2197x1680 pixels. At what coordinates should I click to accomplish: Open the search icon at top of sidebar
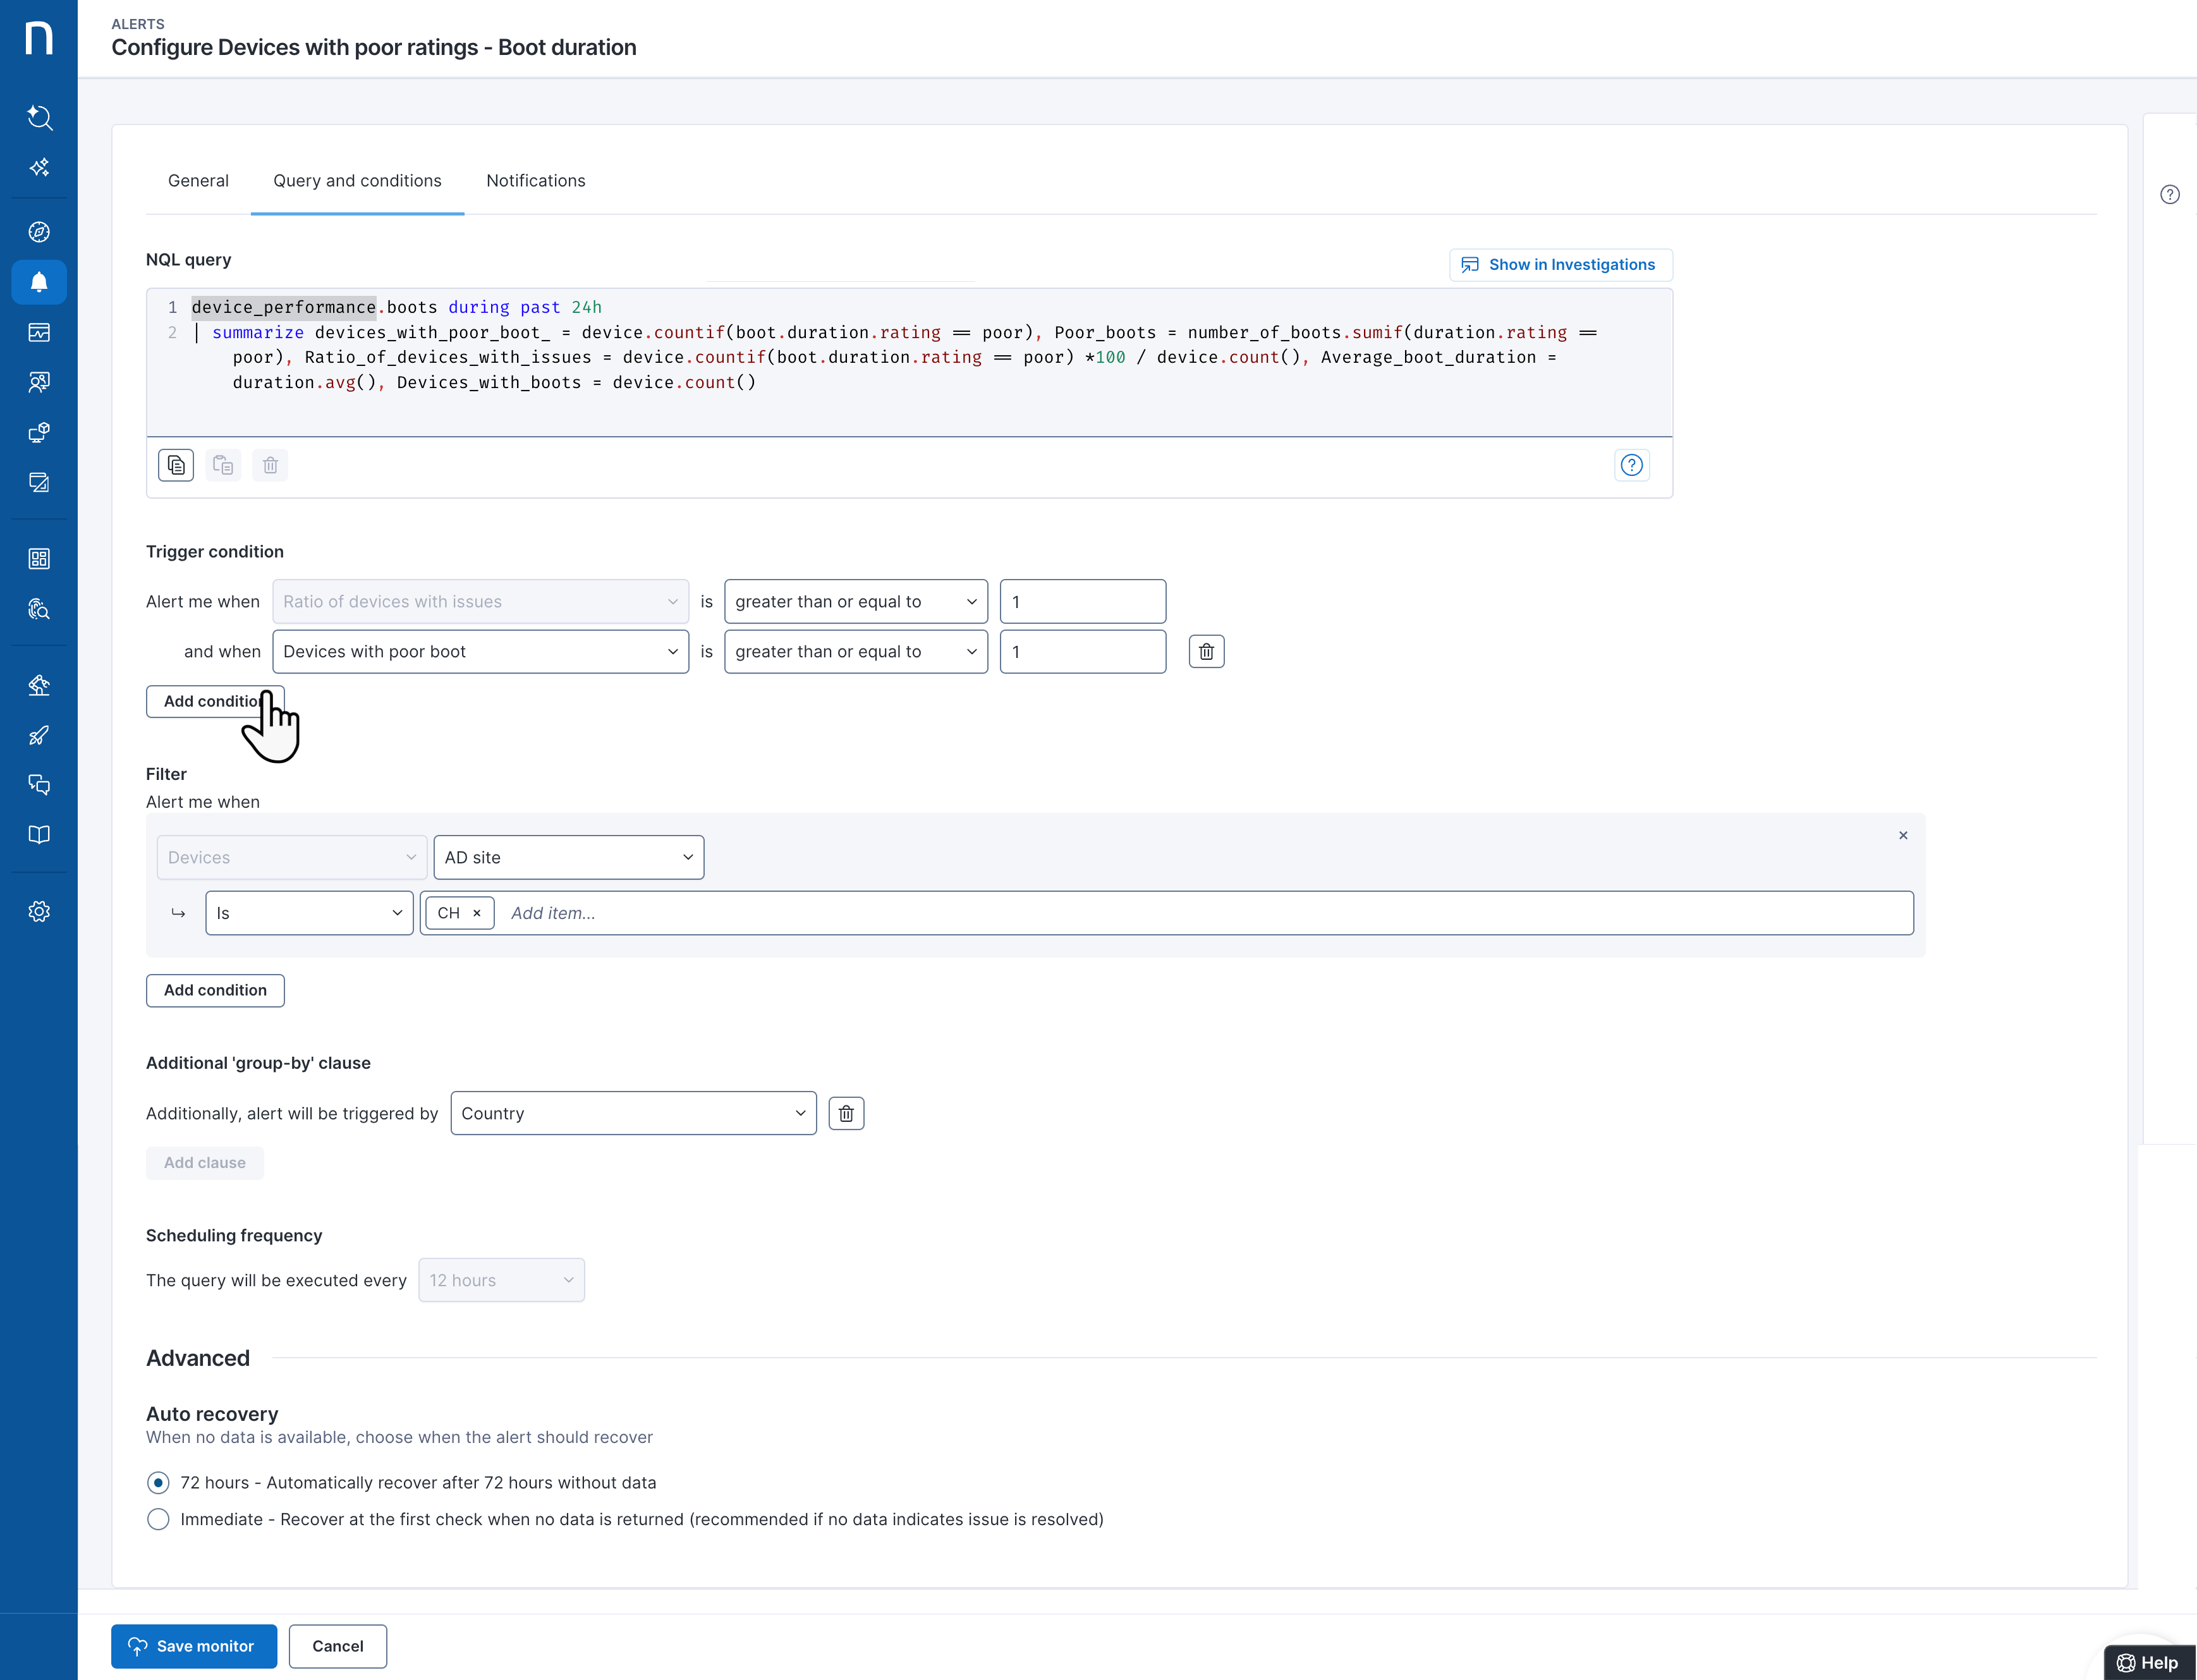[39, 118]
